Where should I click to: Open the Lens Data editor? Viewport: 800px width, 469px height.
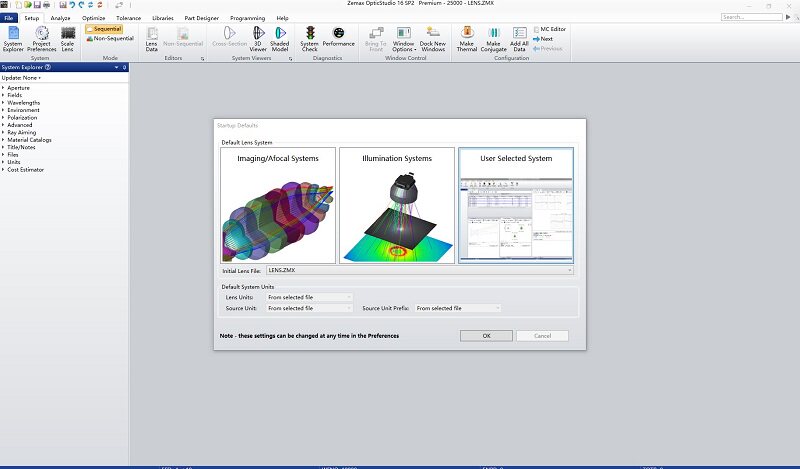(x=152, y=39)
